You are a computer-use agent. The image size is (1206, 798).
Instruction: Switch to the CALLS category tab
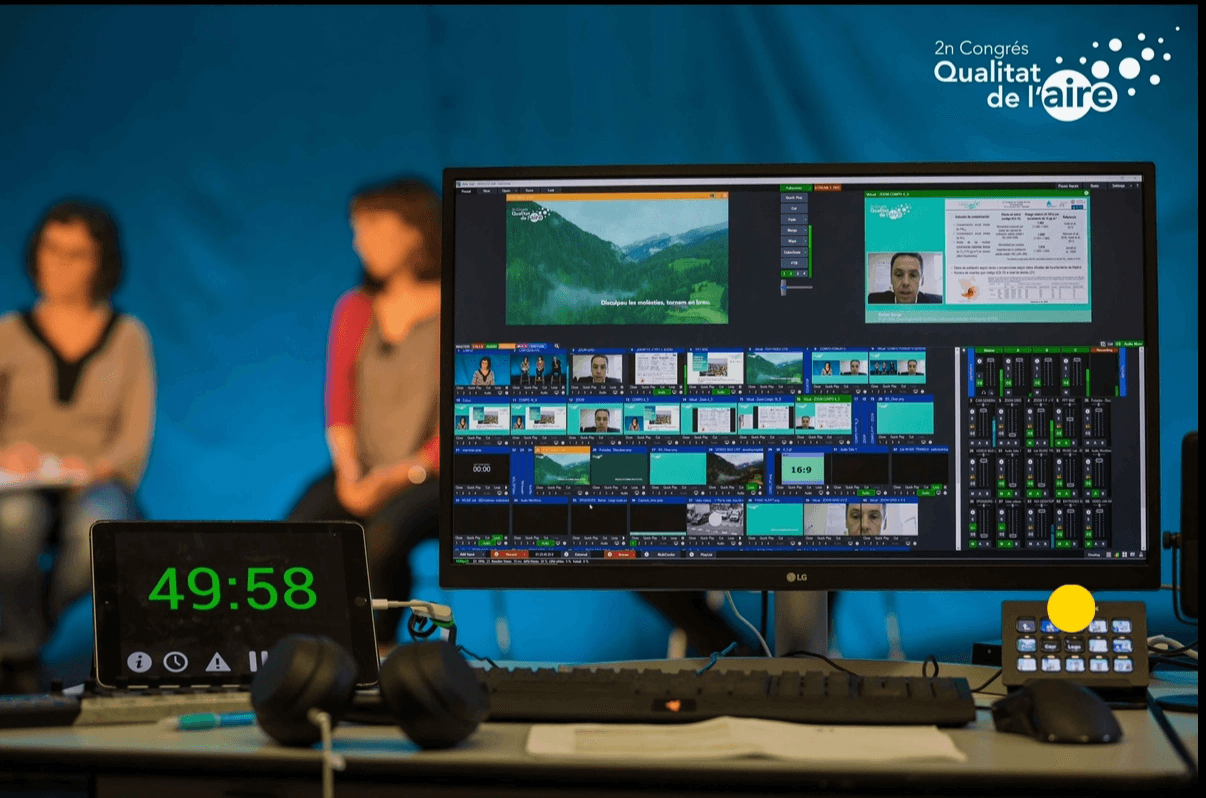pyautogui.click(x=478, y=347)
